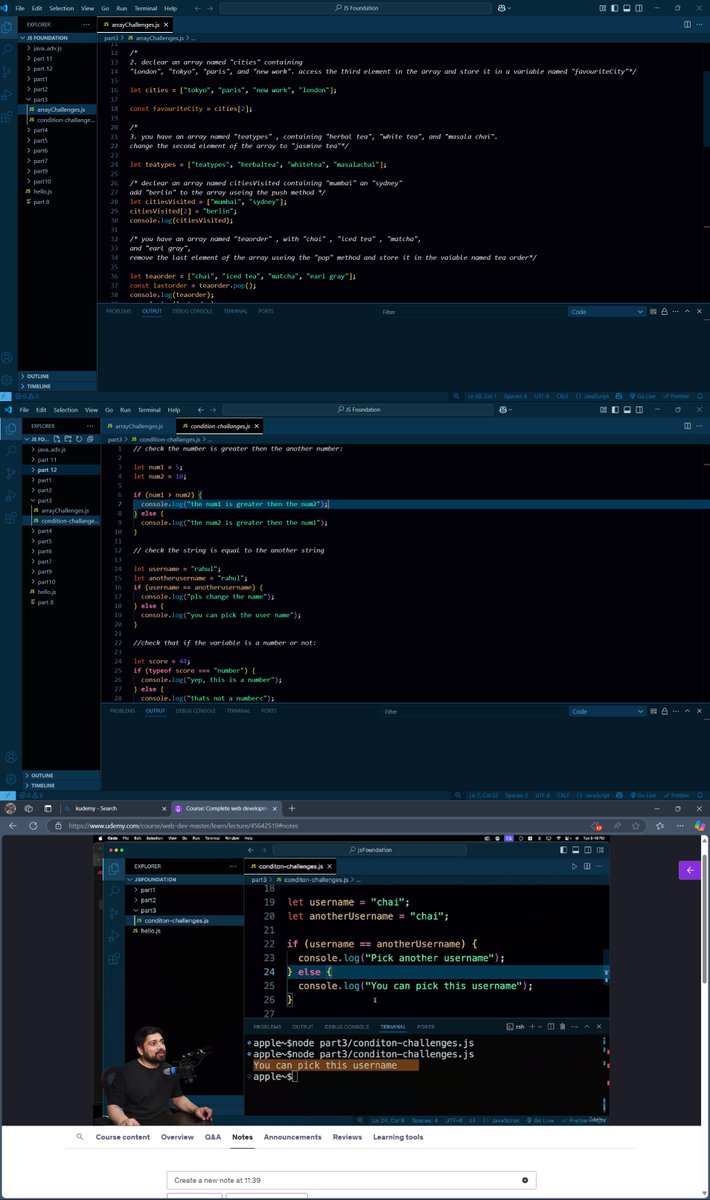Open Q&A tab on Udemy page
The image size is (710, 1200).
point(213,1137)
